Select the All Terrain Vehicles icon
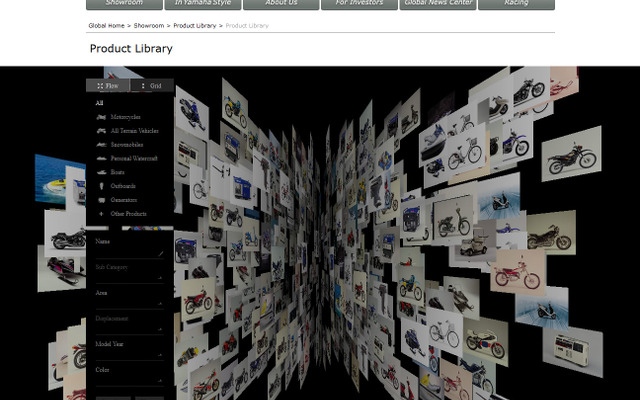640x400 pixels. click(x=101, y=131)
